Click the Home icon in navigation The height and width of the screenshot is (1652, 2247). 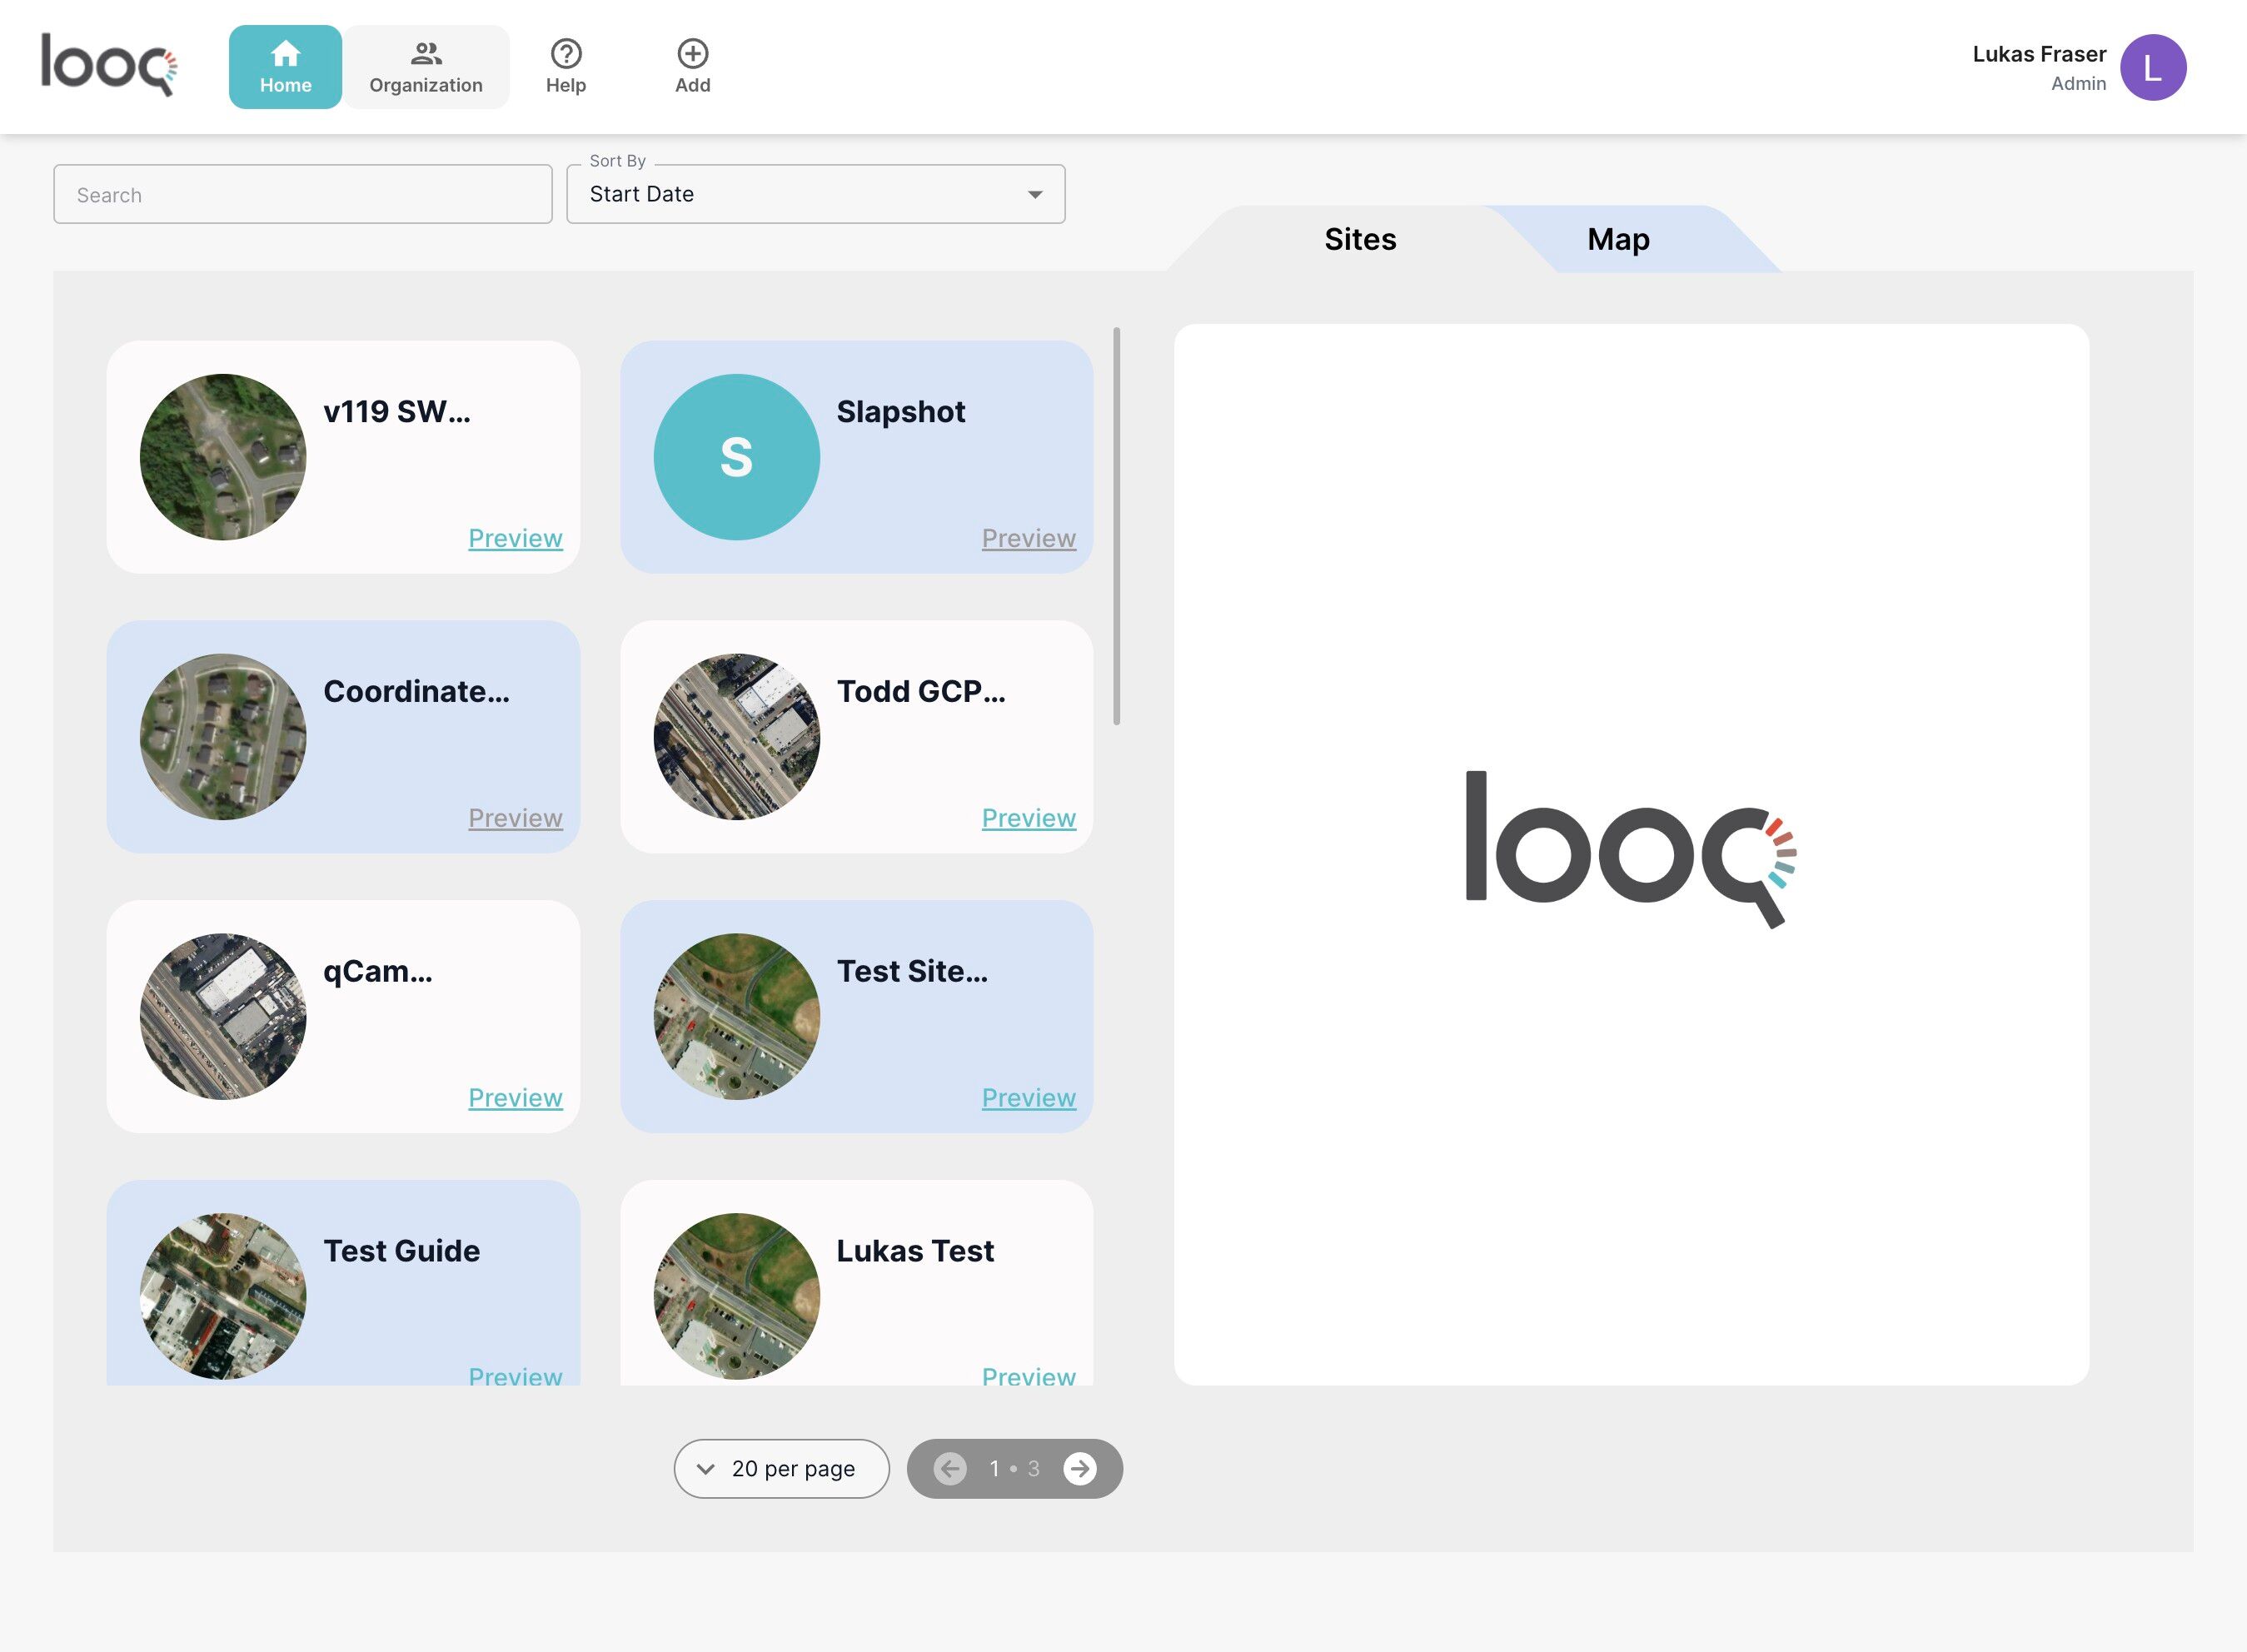(285, 54)
